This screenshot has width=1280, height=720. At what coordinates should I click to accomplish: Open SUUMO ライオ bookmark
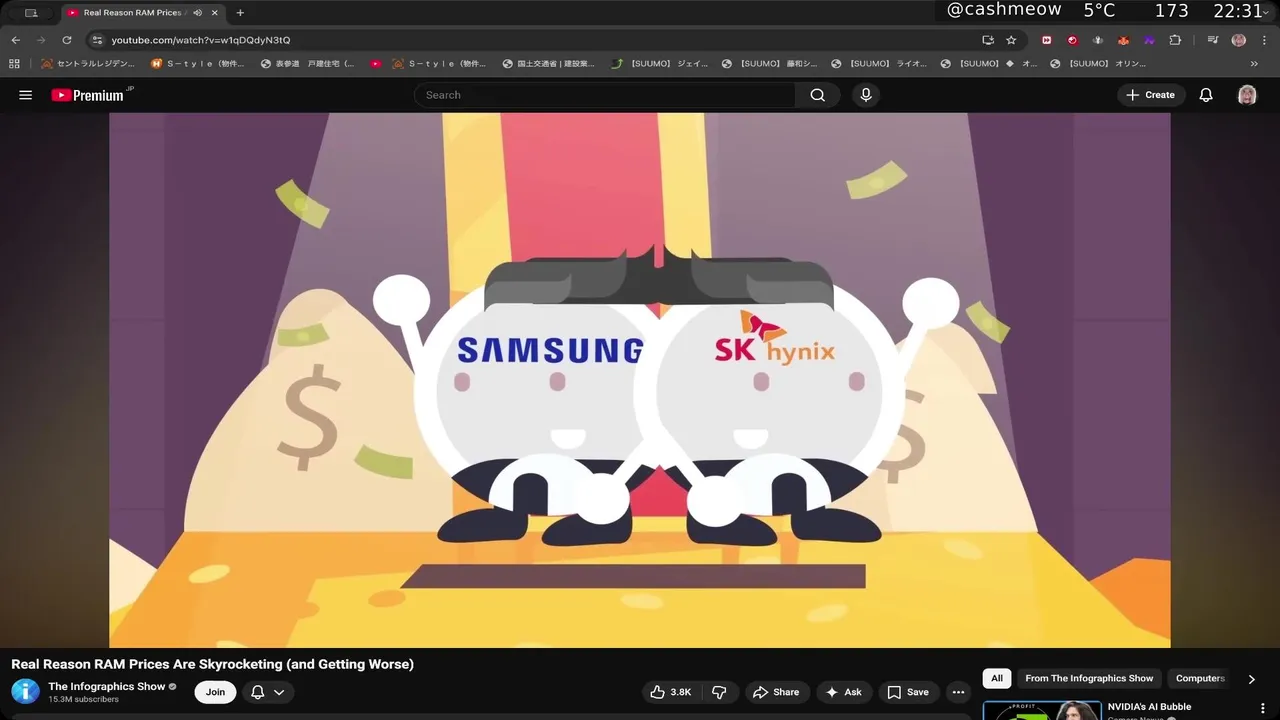pyautogui.click(x=879, y=63)
